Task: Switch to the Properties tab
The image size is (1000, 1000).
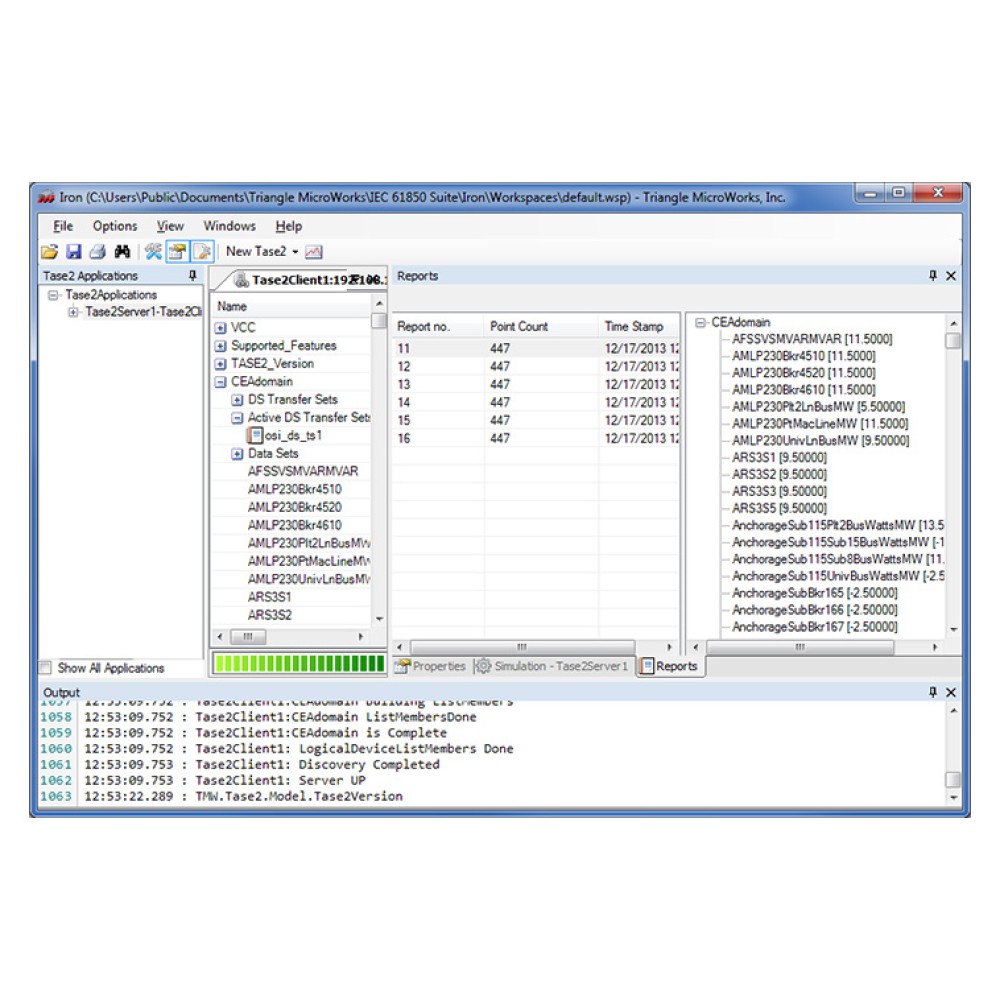Action: 430,666
